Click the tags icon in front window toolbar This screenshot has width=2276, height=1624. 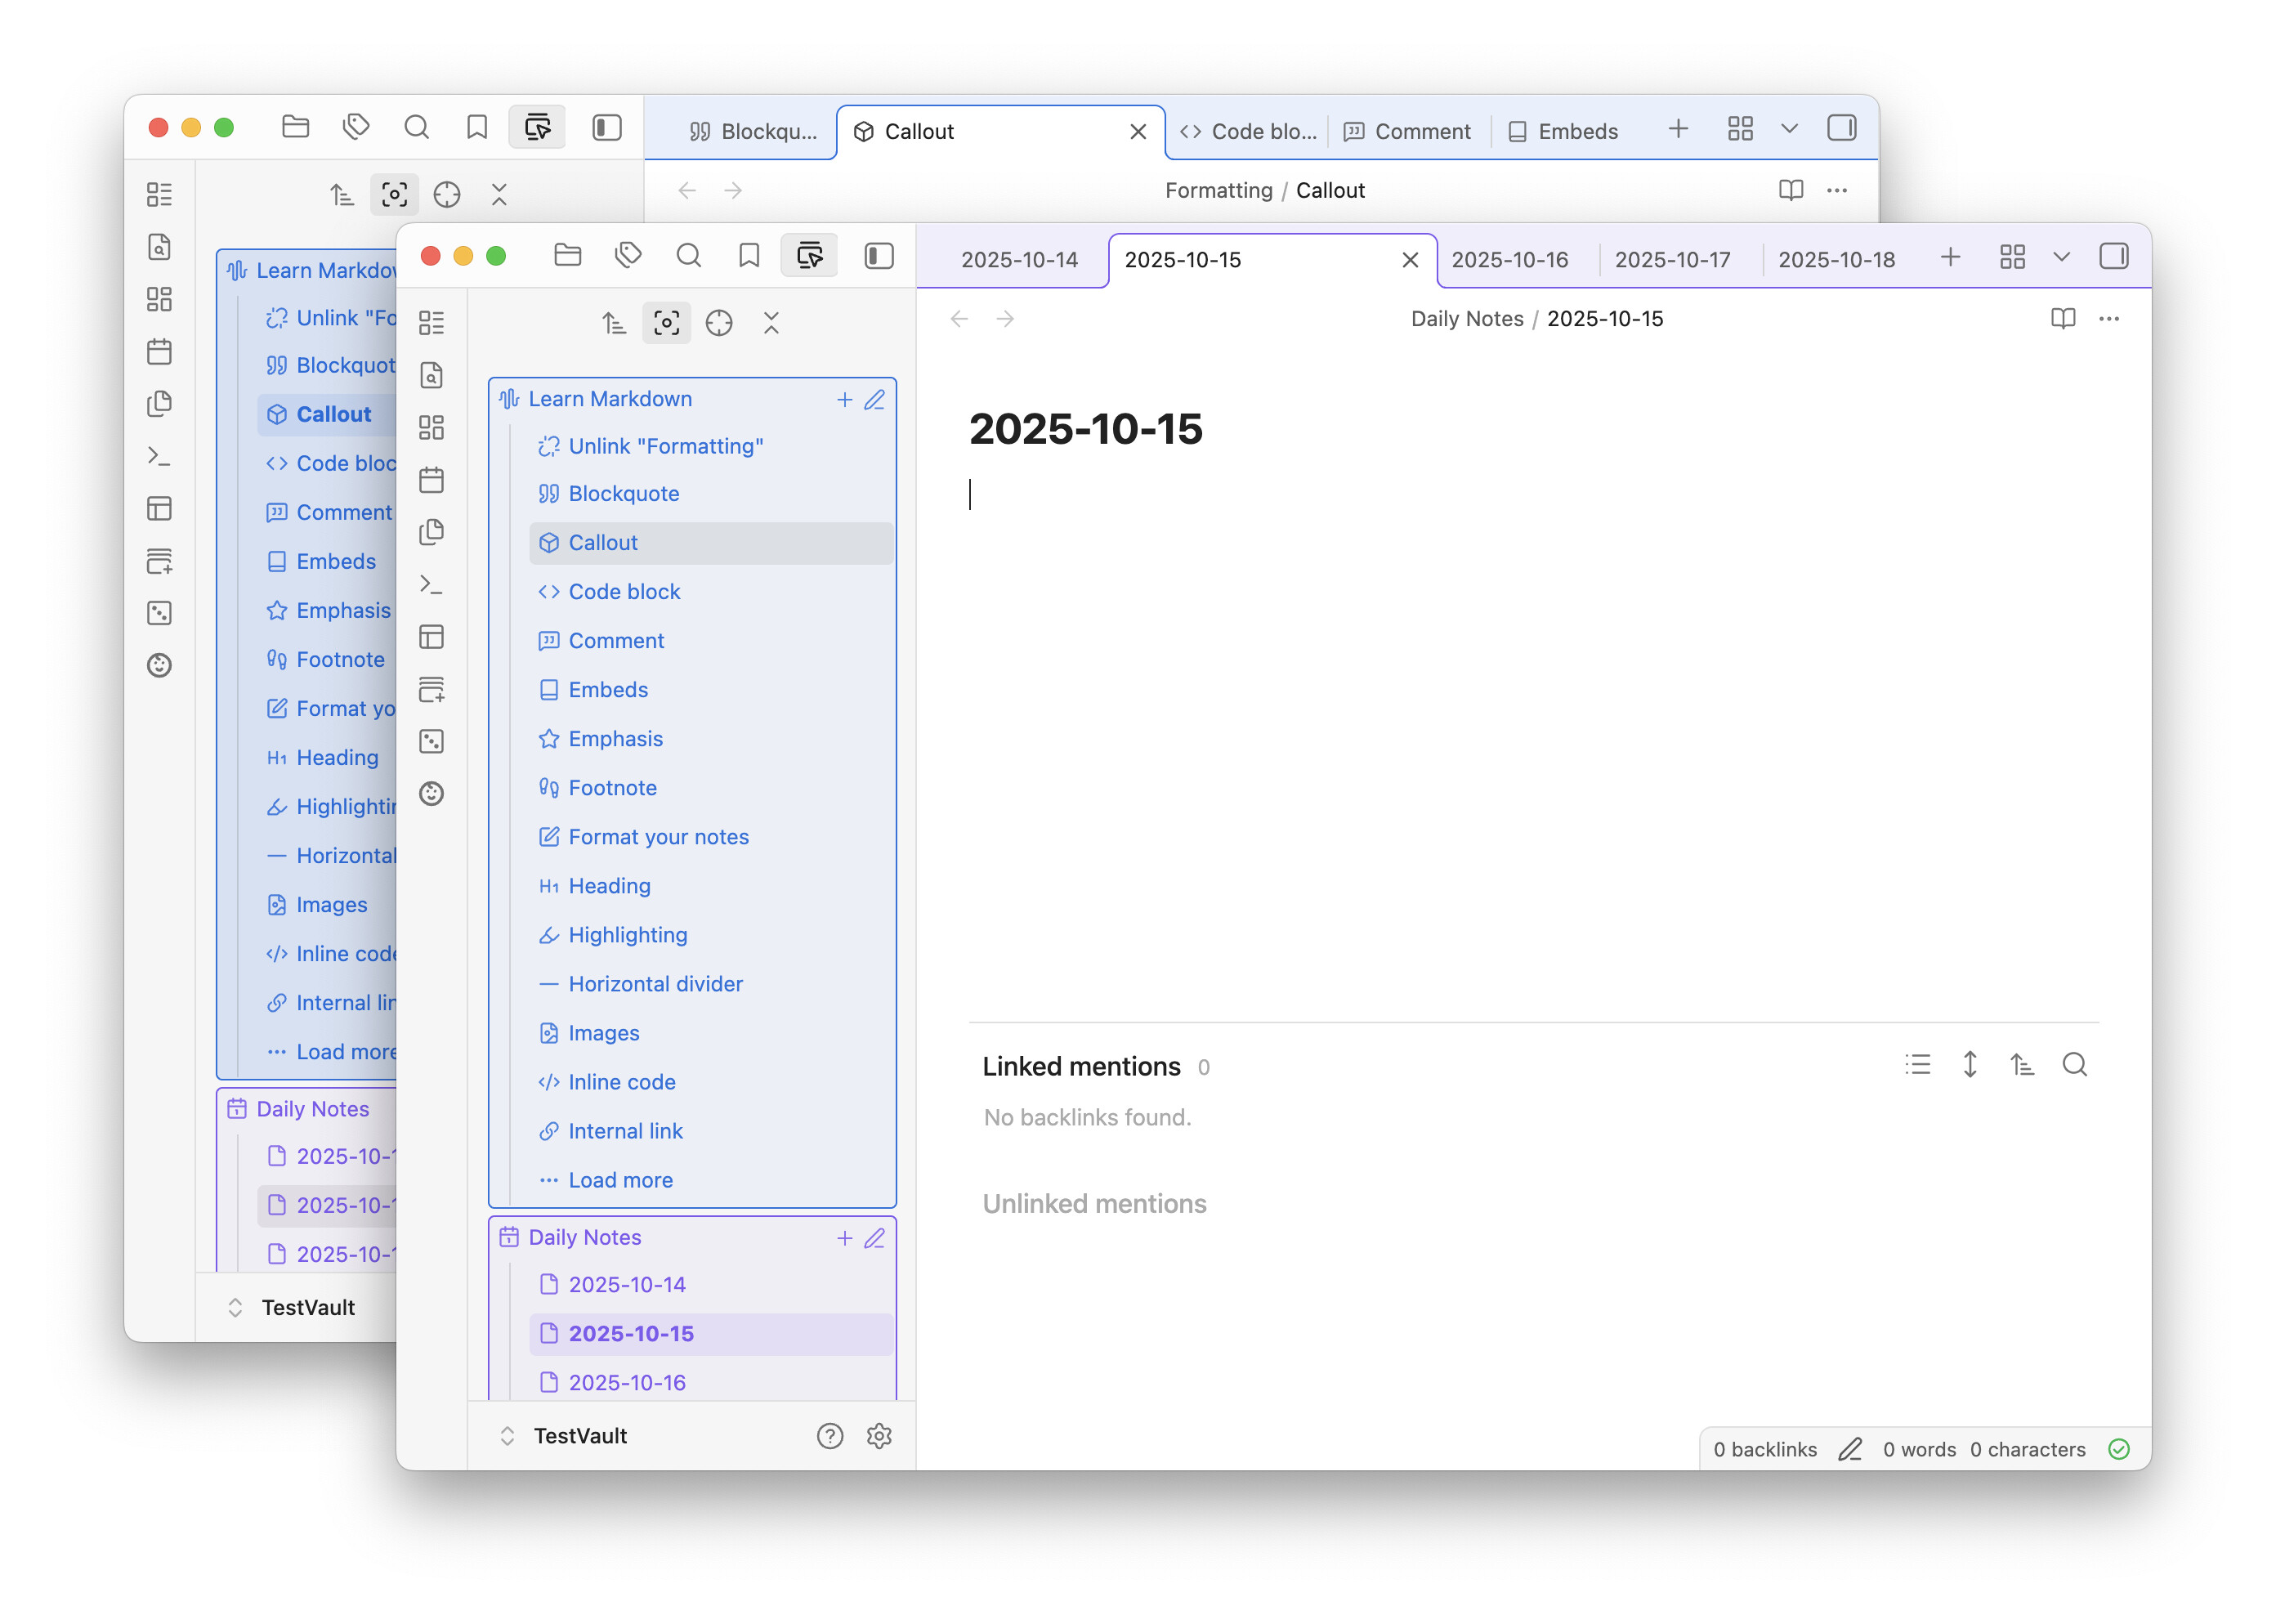(x=628, y=256)
